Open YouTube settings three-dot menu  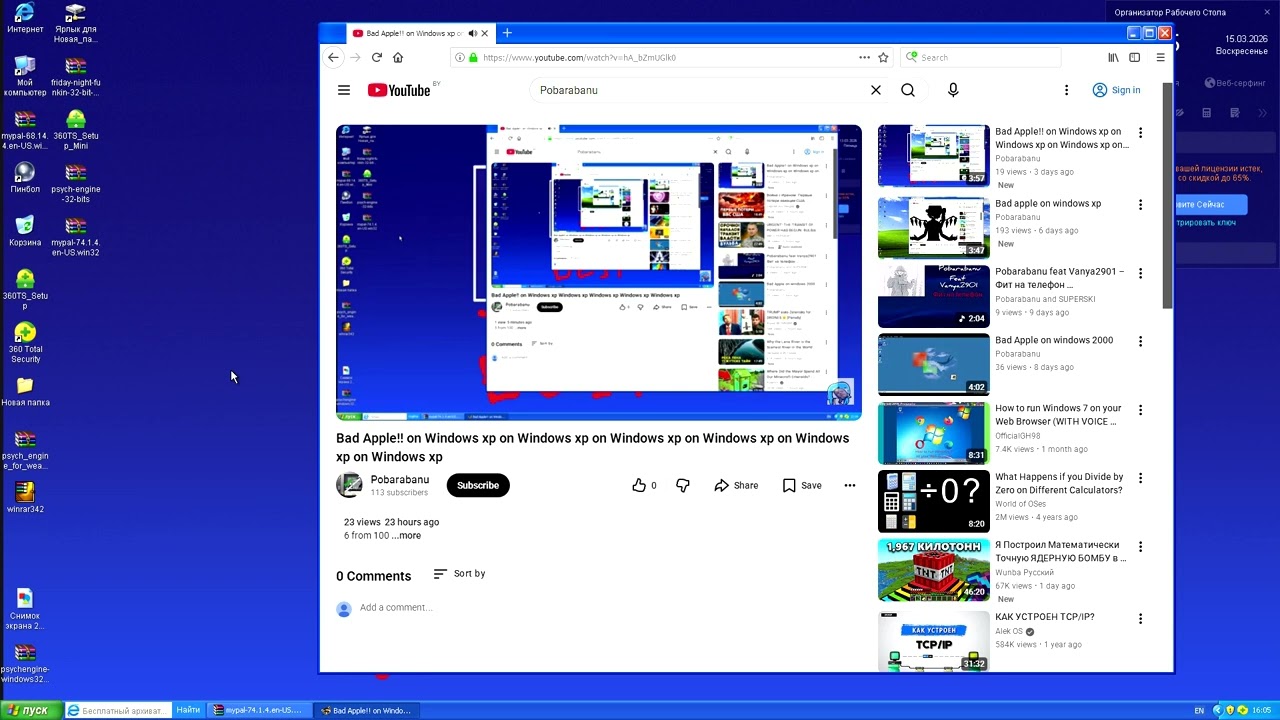click(x=1066, y=90)
